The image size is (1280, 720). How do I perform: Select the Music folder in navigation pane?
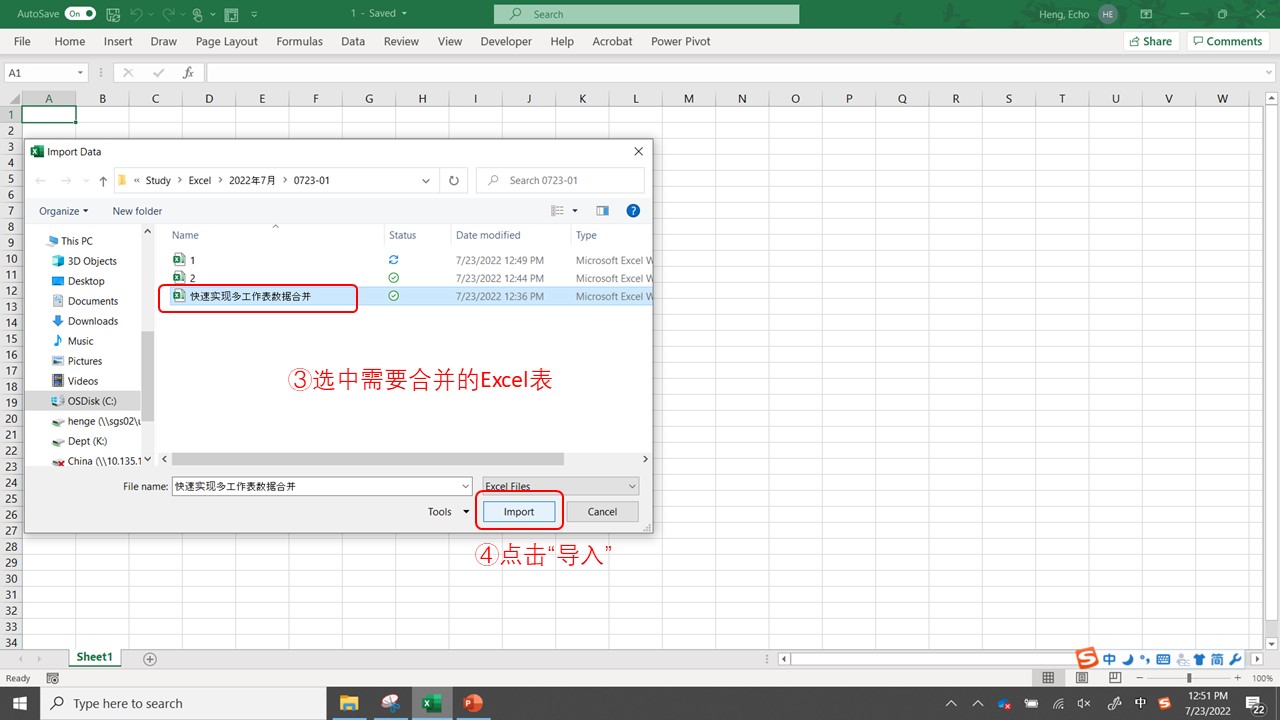[x=80, y=341]
